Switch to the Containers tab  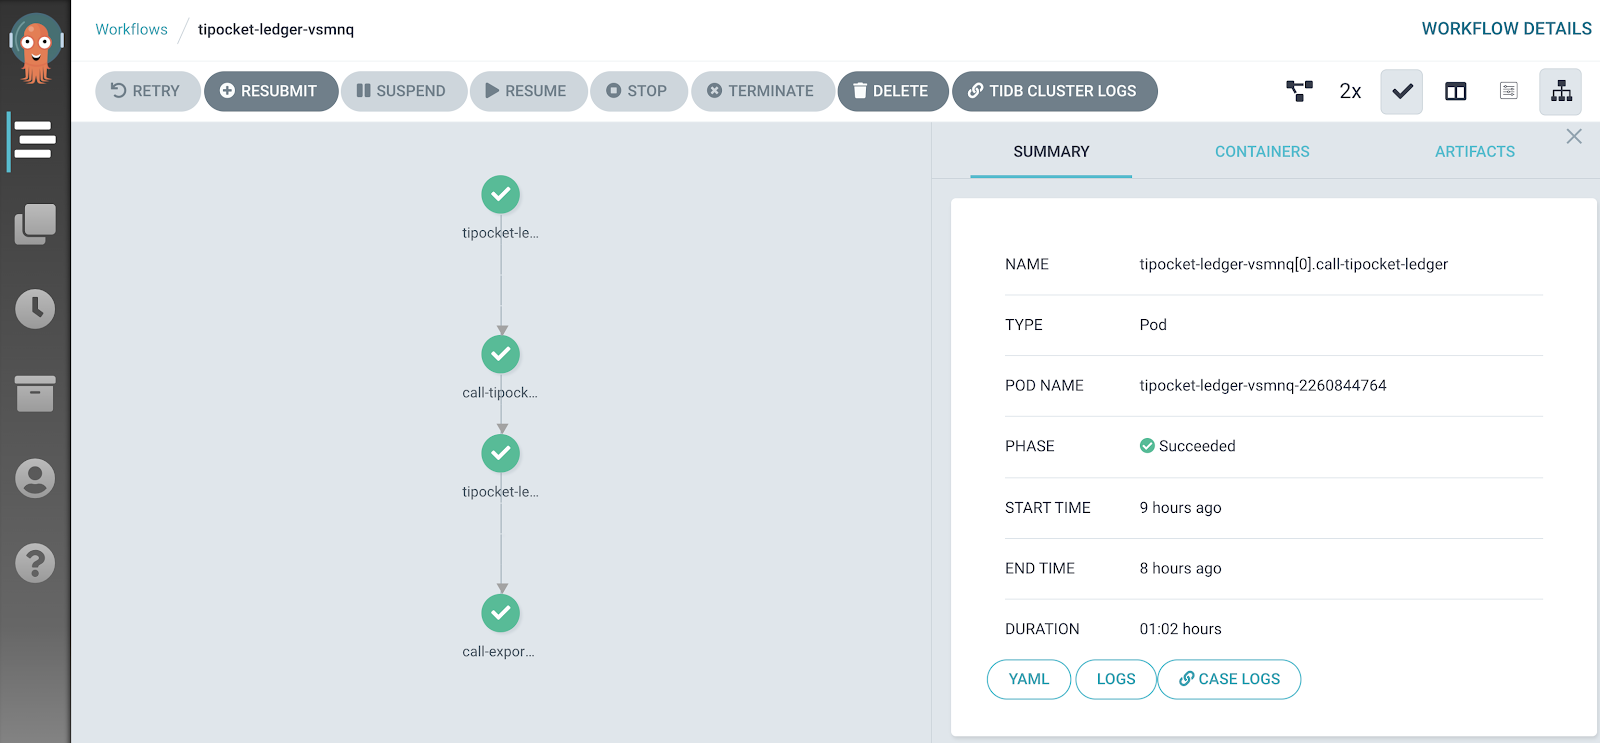tap(1261, 152)
